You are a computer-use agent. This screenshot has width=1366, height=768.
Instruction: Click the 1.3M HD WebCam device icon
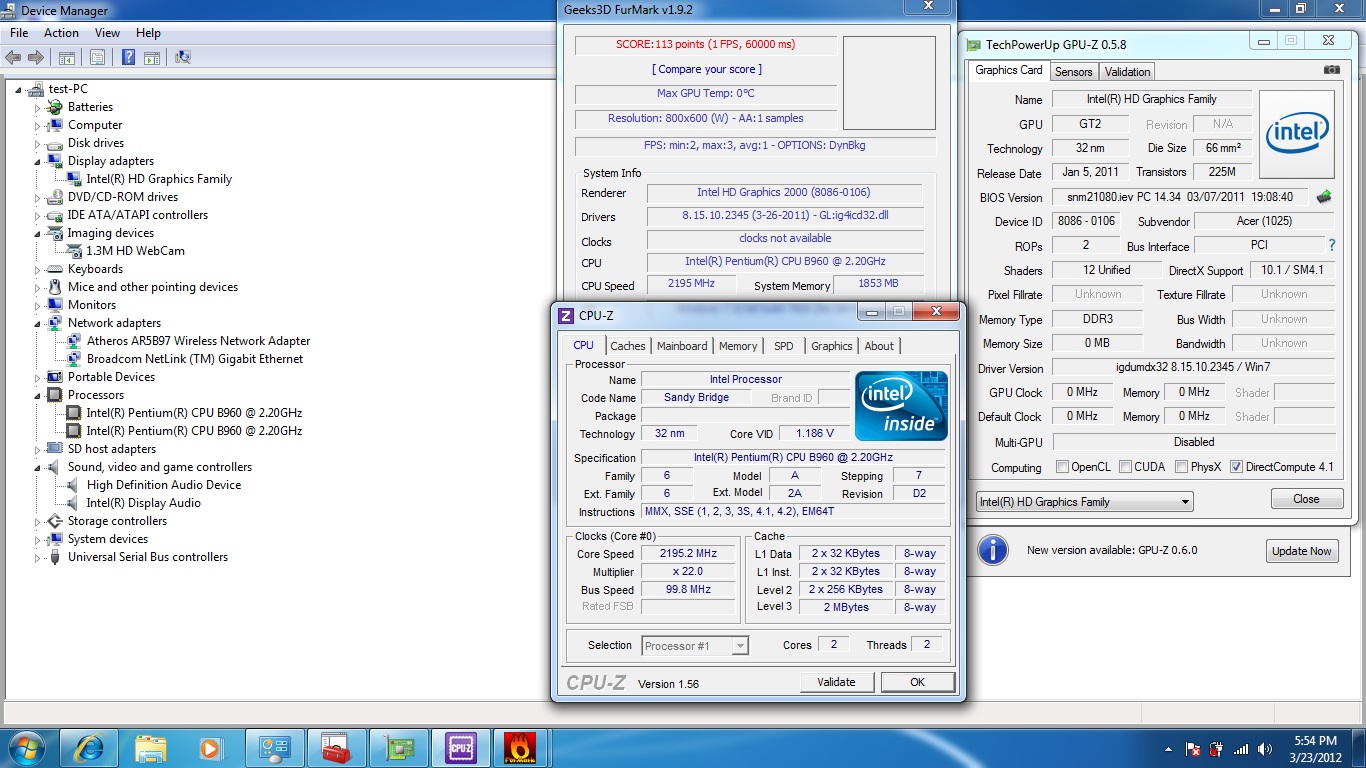pyautogui.click(x=74, y=251)
